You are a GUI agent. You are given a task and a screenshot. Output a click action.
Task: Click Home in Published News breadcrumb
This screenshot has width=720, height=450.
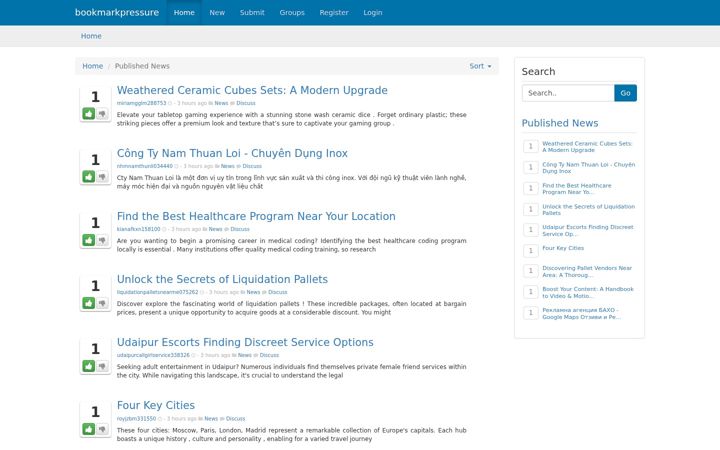(x=92, y=66)
